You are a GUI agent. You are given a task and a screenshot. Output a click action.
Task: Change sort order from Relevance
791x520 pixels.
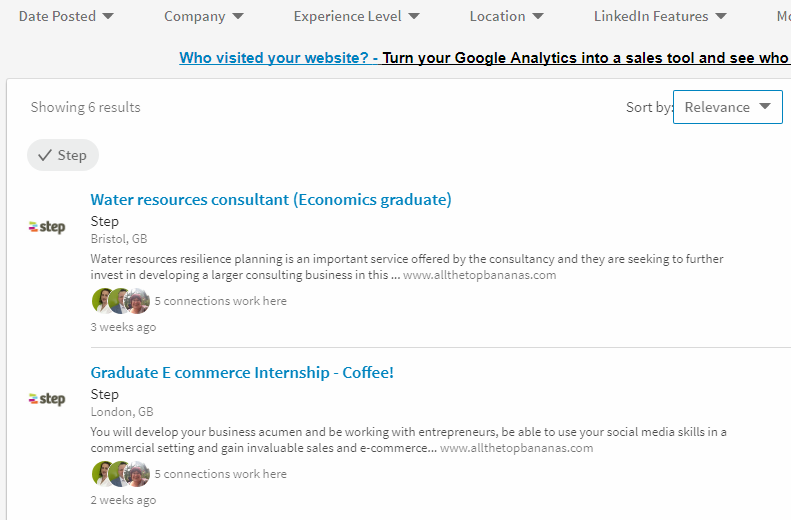(727, 107)
